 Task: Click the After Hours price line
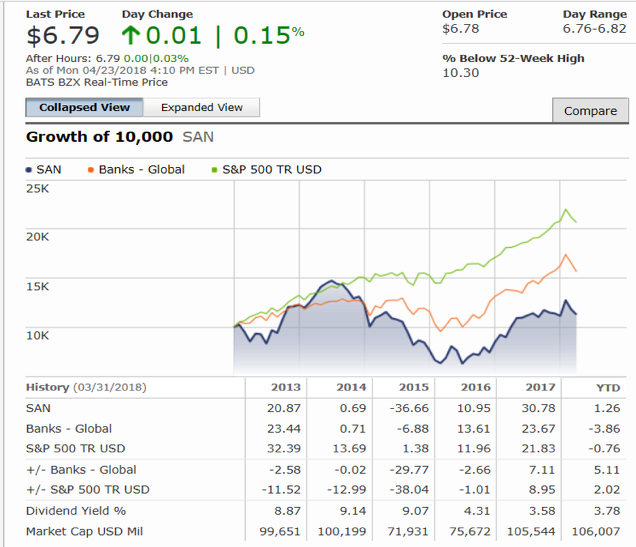[x=107, y=58]
